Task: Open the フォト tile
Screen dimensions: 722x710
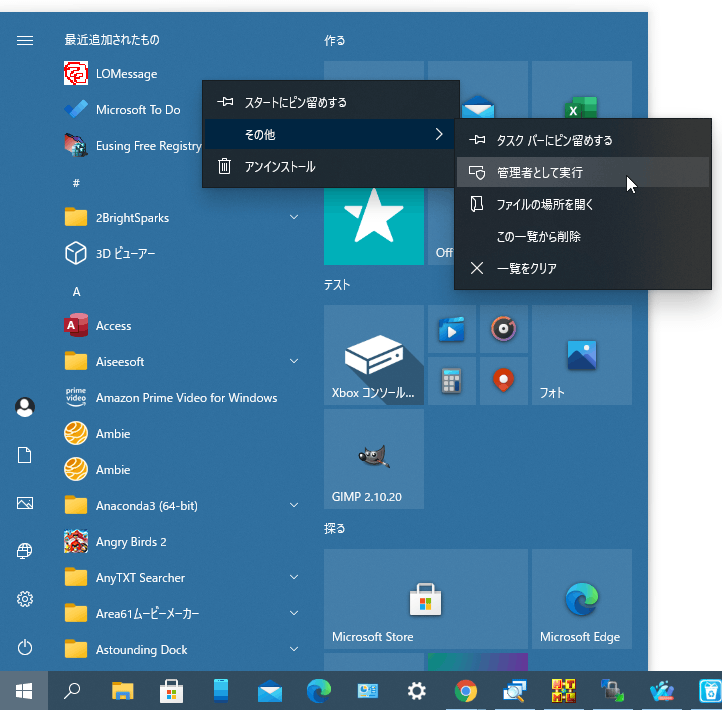Action: 582,355
